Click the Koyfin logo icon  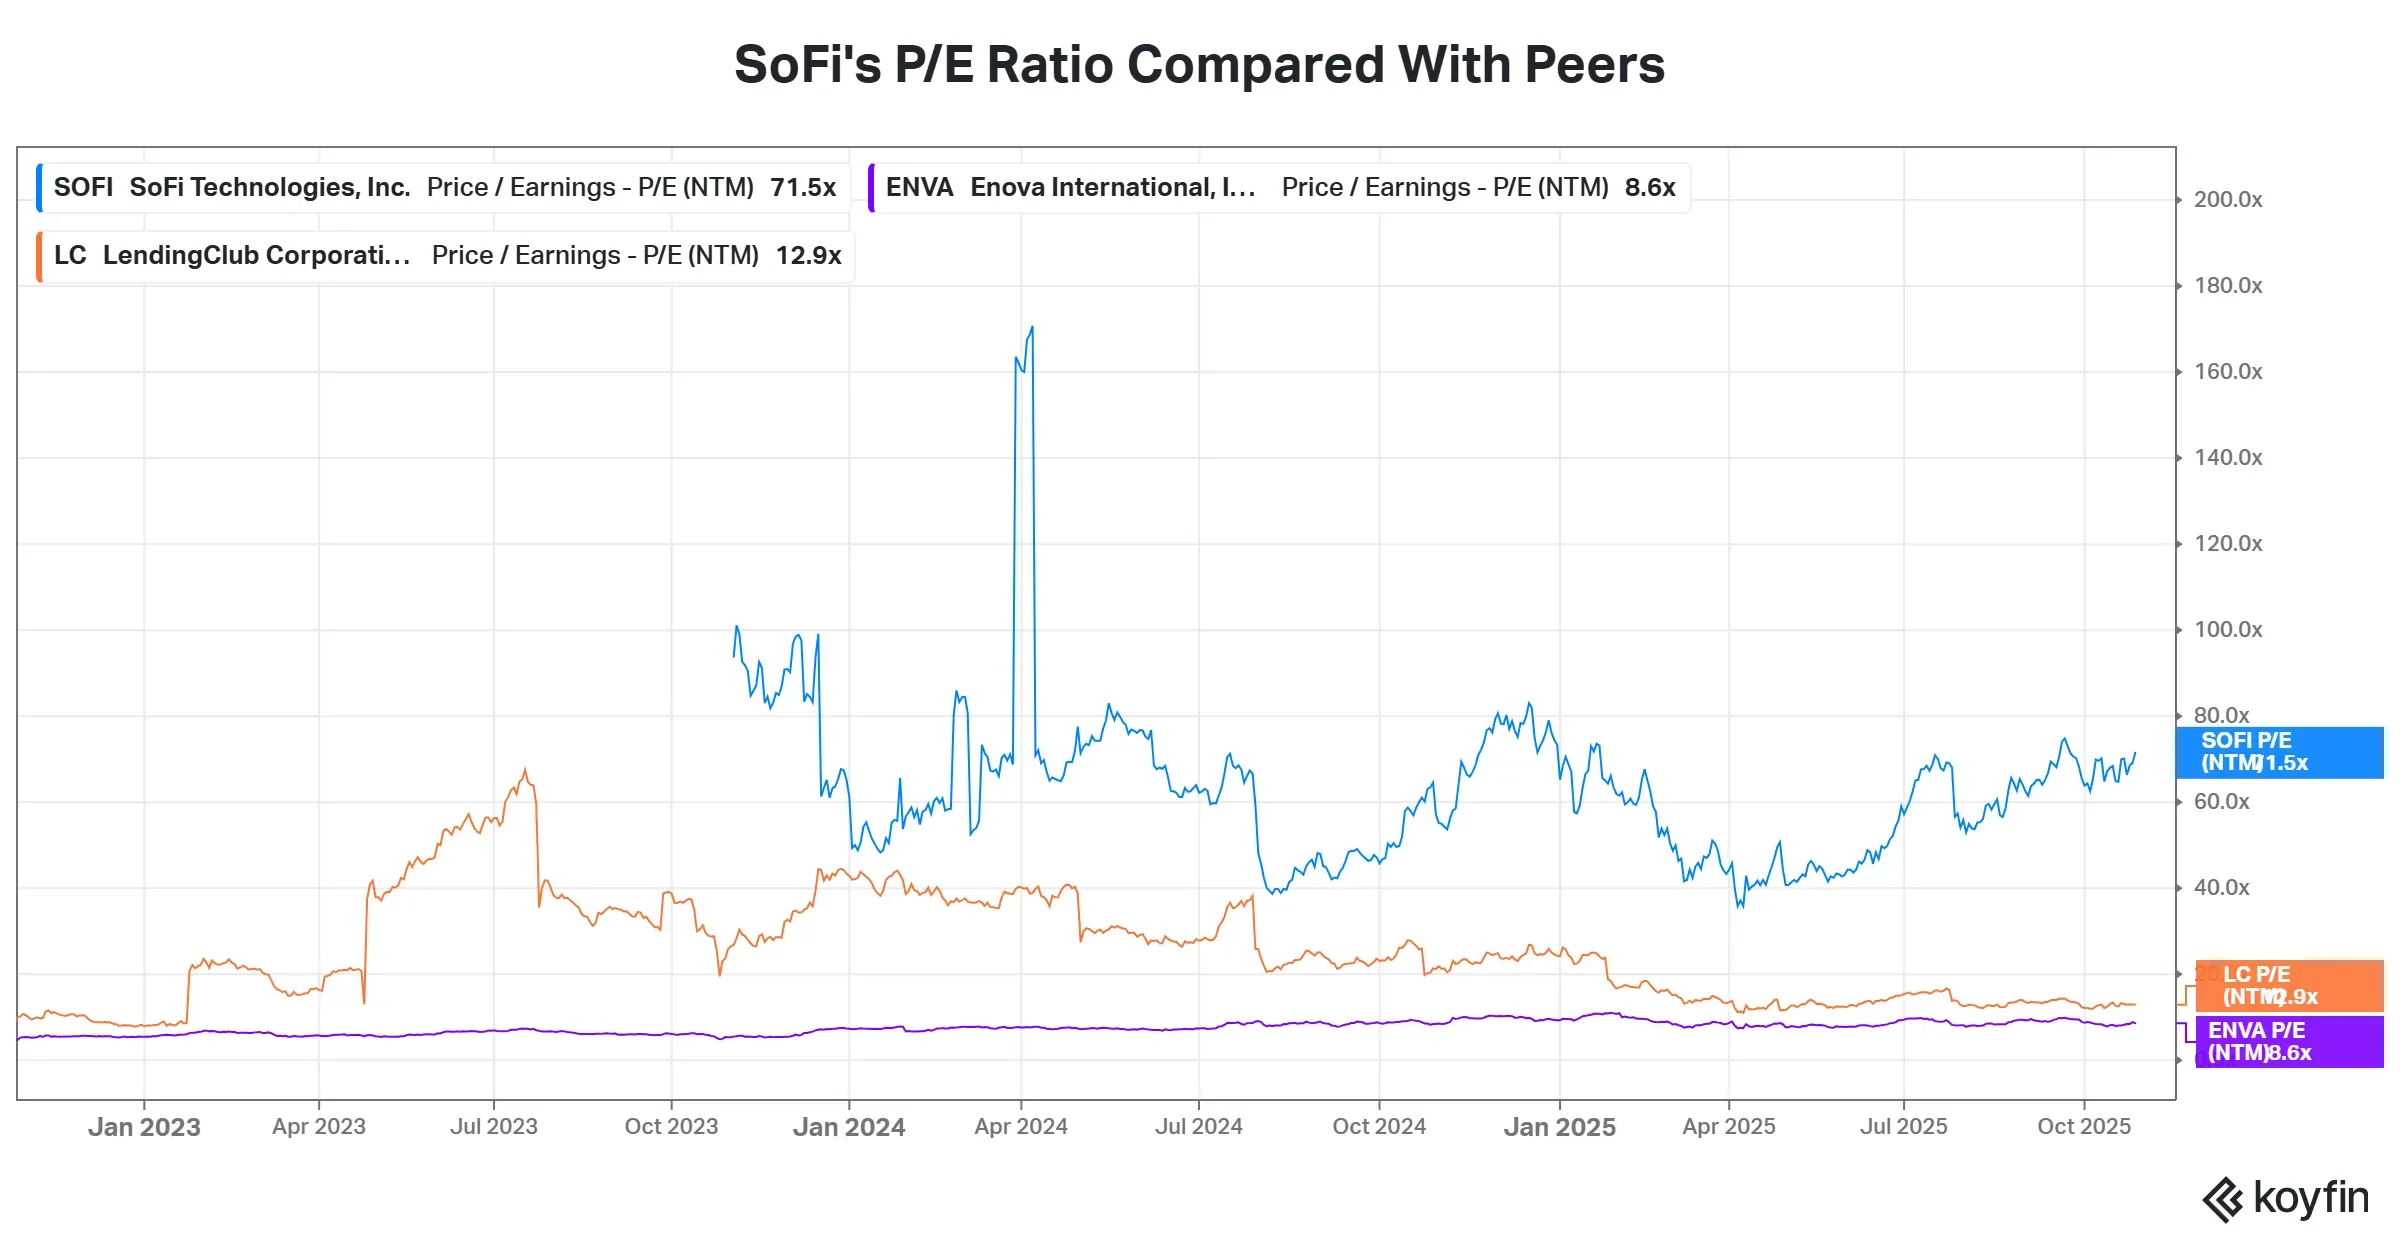pyautogui.click(x=2224, y=1199)
